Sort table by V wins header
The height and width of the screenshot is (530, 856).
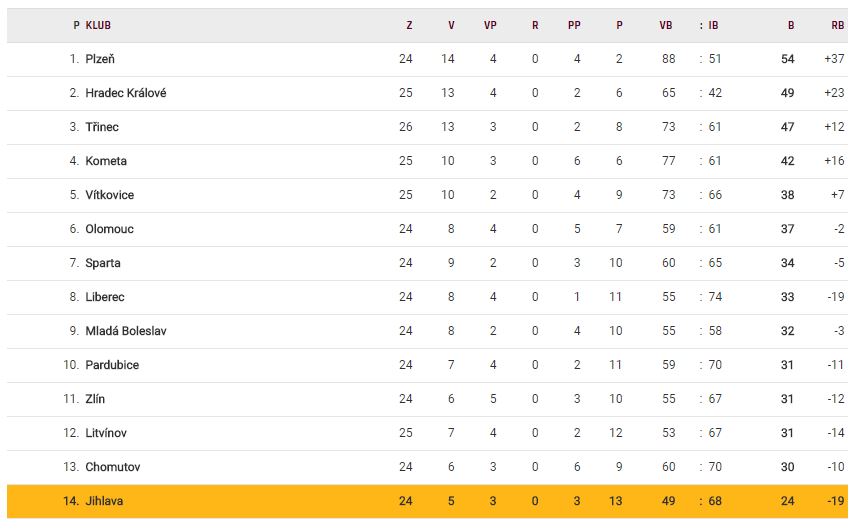(451, 26)
